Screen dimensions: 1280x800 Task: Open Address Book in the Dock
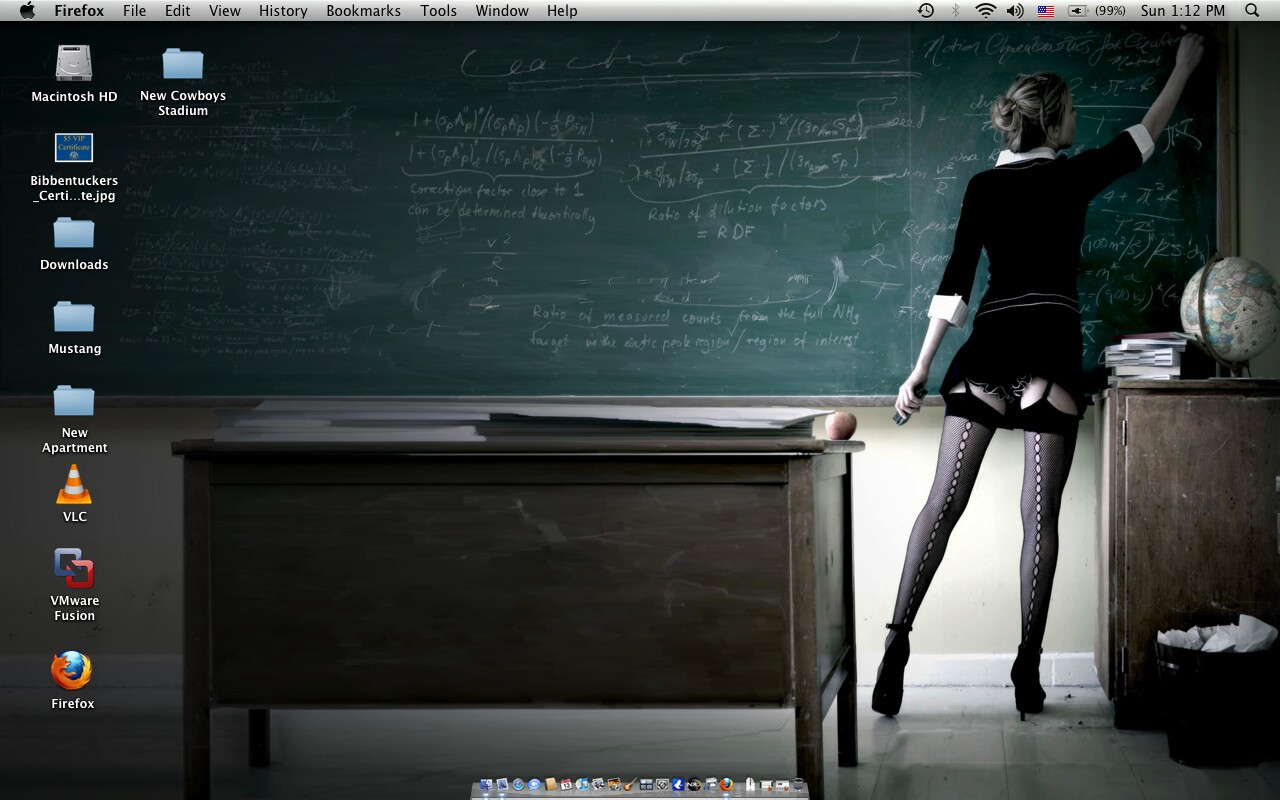(550, 784)
